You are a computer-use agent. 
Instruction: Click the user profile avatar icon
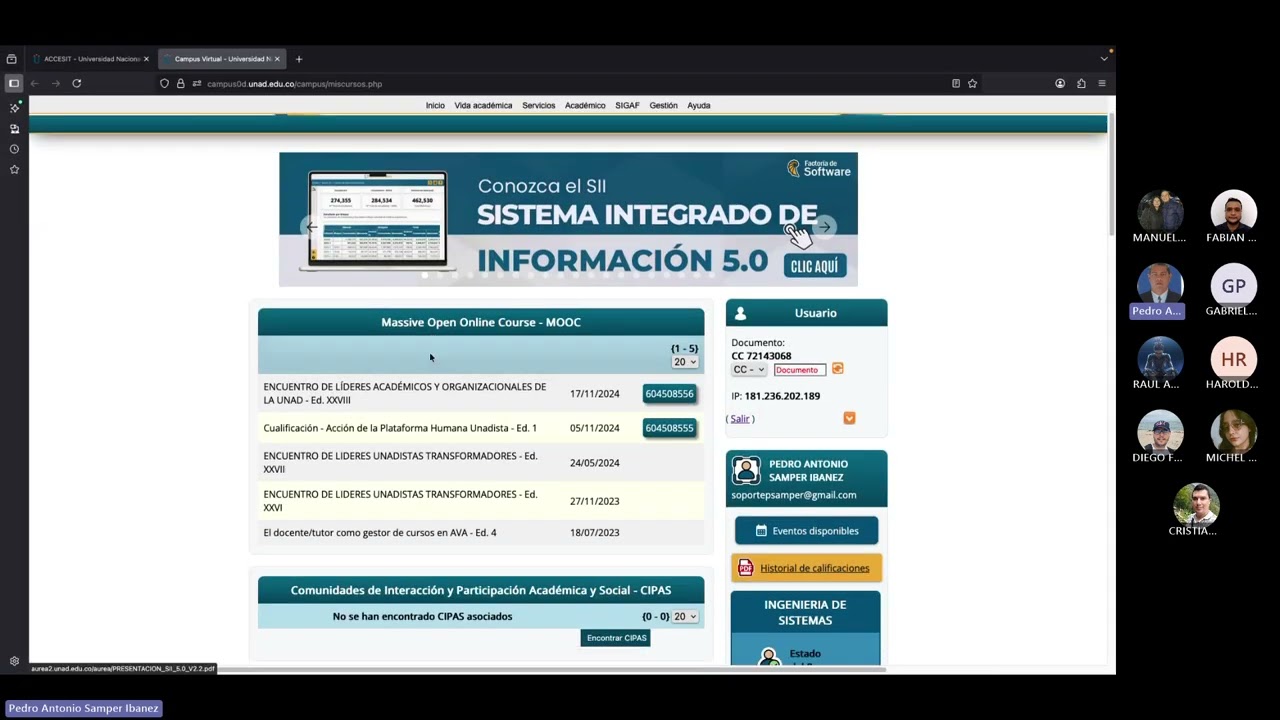(746, 470)
